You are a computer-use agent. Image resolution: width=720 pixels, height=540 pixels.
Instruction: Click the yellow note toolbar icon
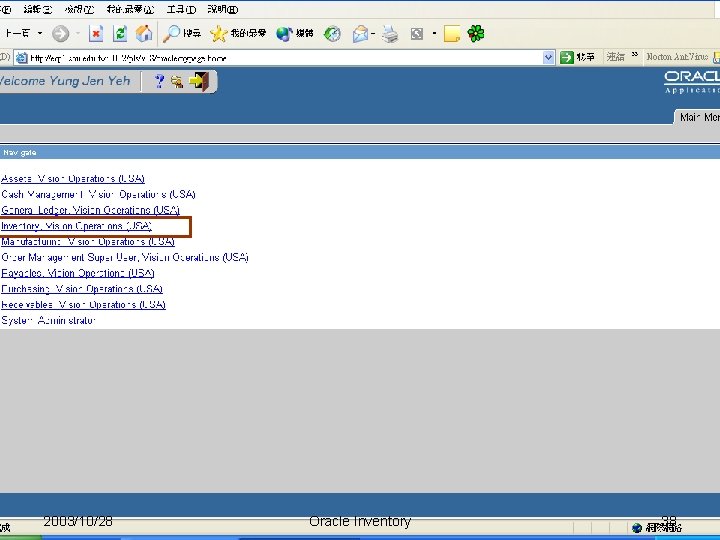tap(451, 34)
